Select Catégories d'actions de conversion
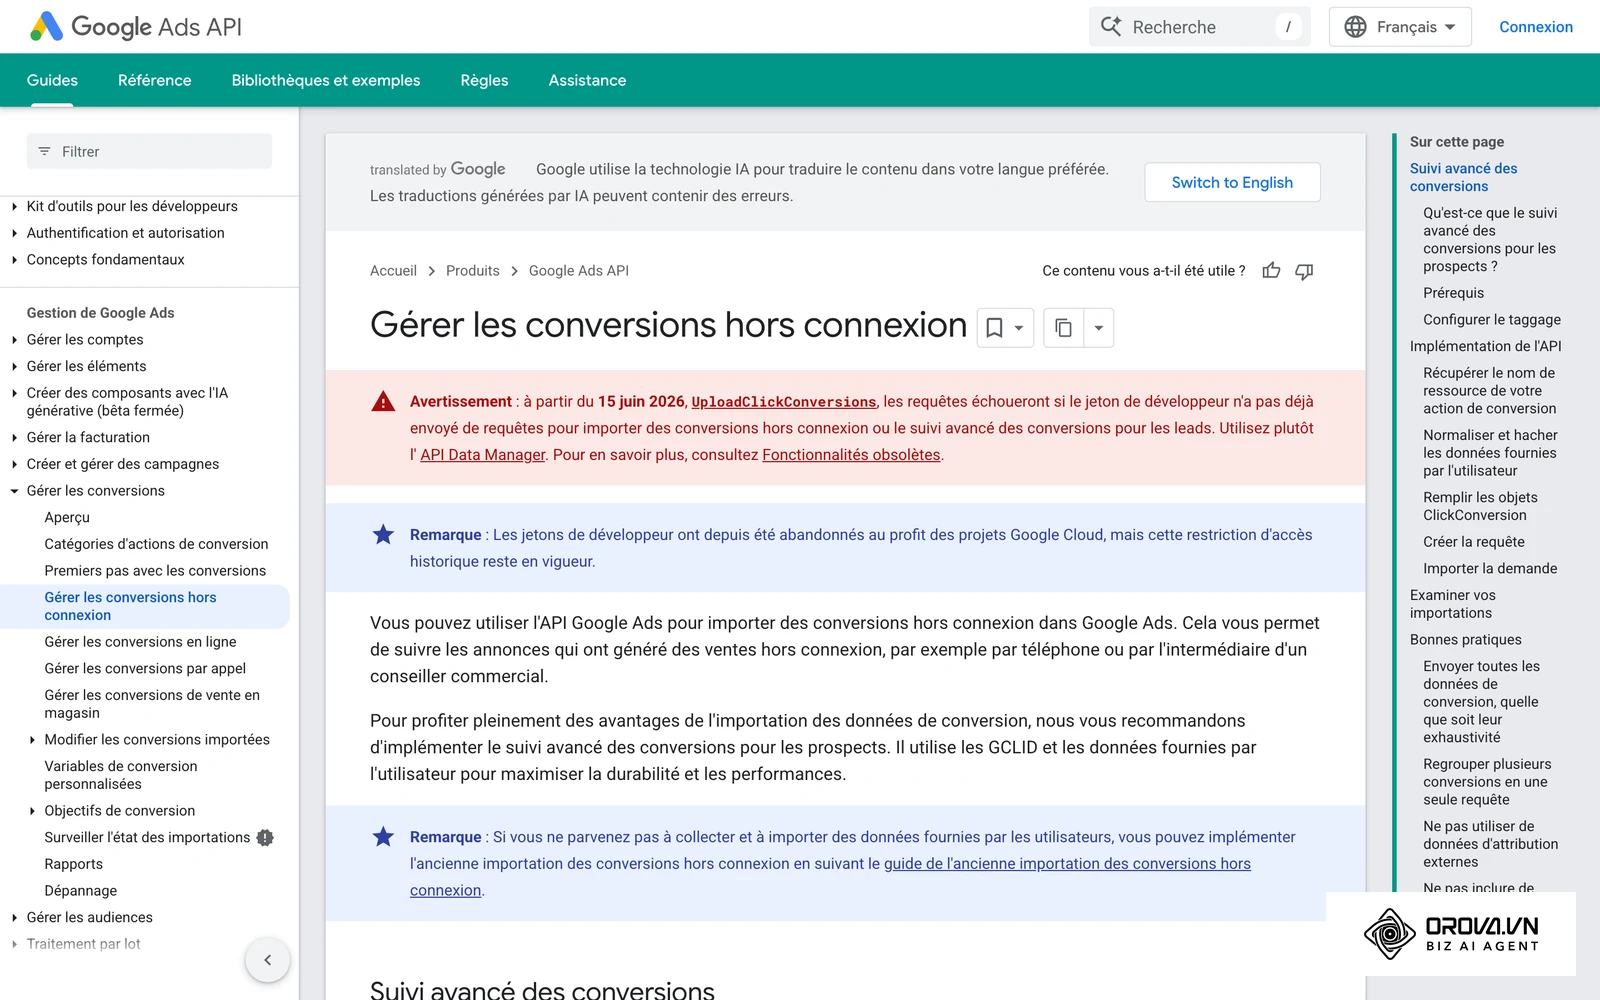Image resolution: width=1600 pixels, height=1000 pixels. [x=156, y=544]
